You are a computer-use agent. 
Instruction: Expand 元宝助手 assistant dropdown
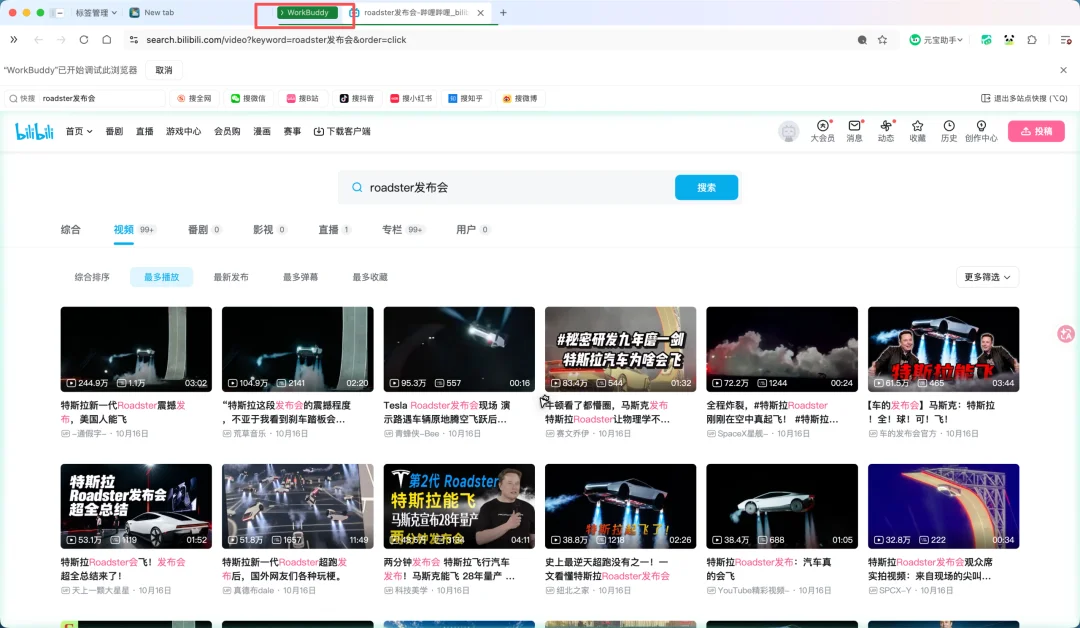[x=936, y=40]
